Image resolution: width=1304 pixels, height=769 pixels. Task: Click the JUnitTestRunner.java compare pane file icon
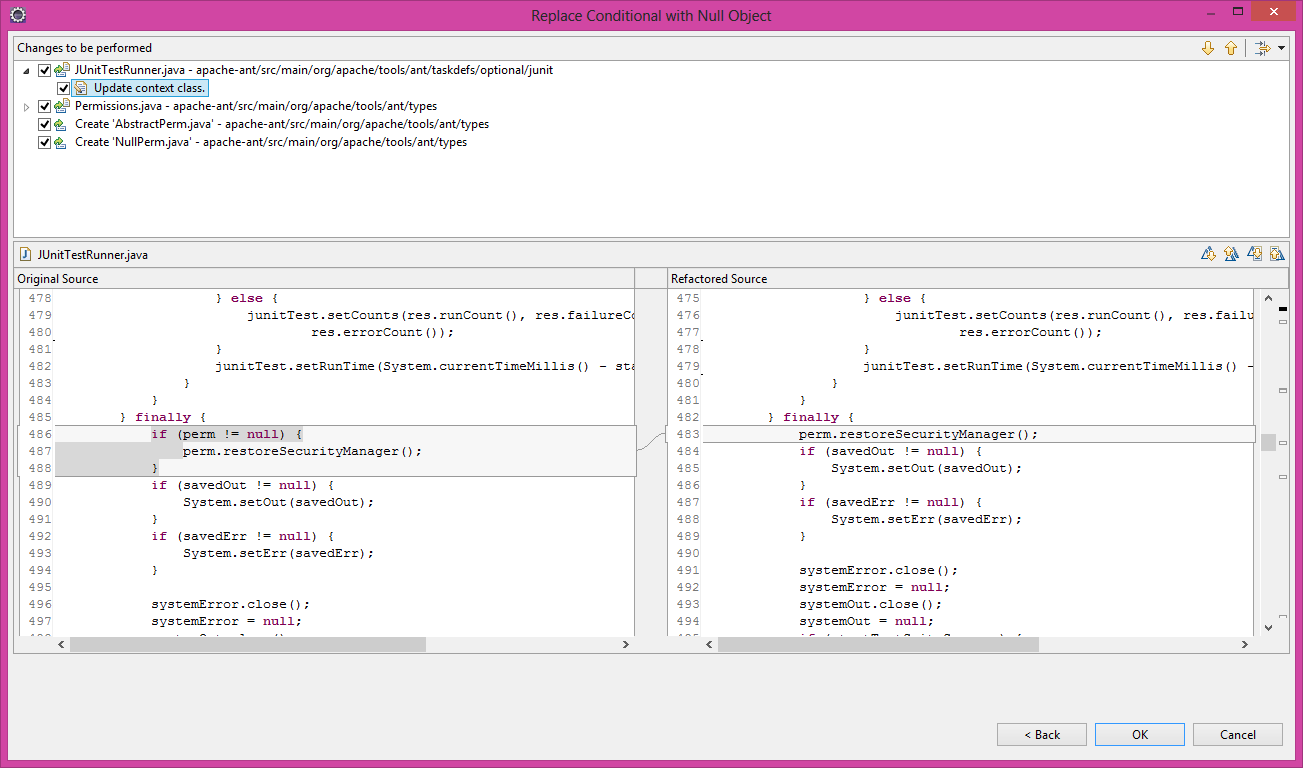point(26,255)
